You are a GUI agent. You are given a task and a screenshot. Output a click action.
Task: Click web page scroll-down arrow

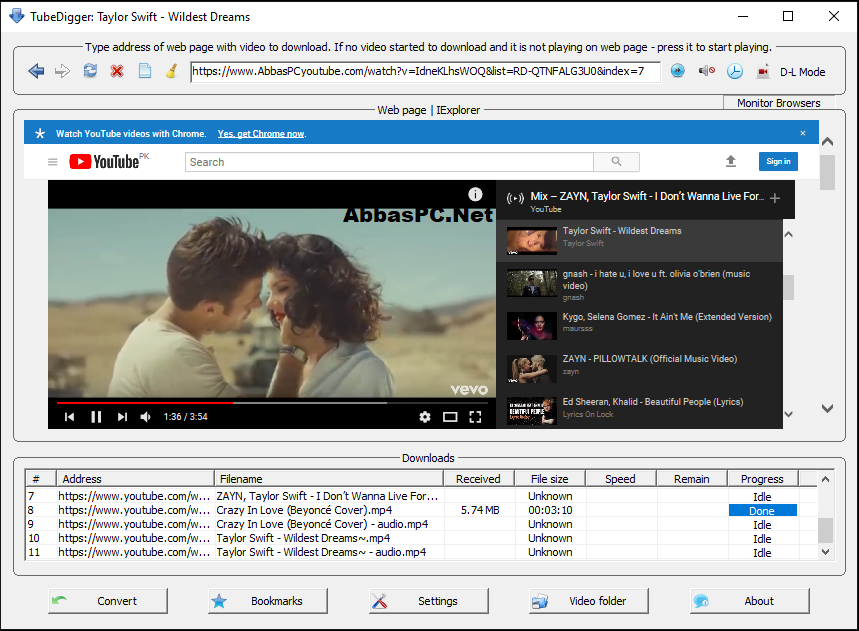coord(827,408)
